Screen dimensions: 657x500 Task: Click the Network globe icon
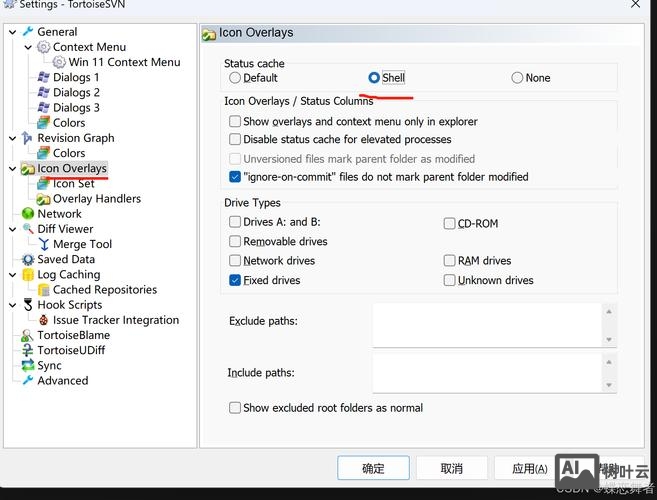click(28, 214)
